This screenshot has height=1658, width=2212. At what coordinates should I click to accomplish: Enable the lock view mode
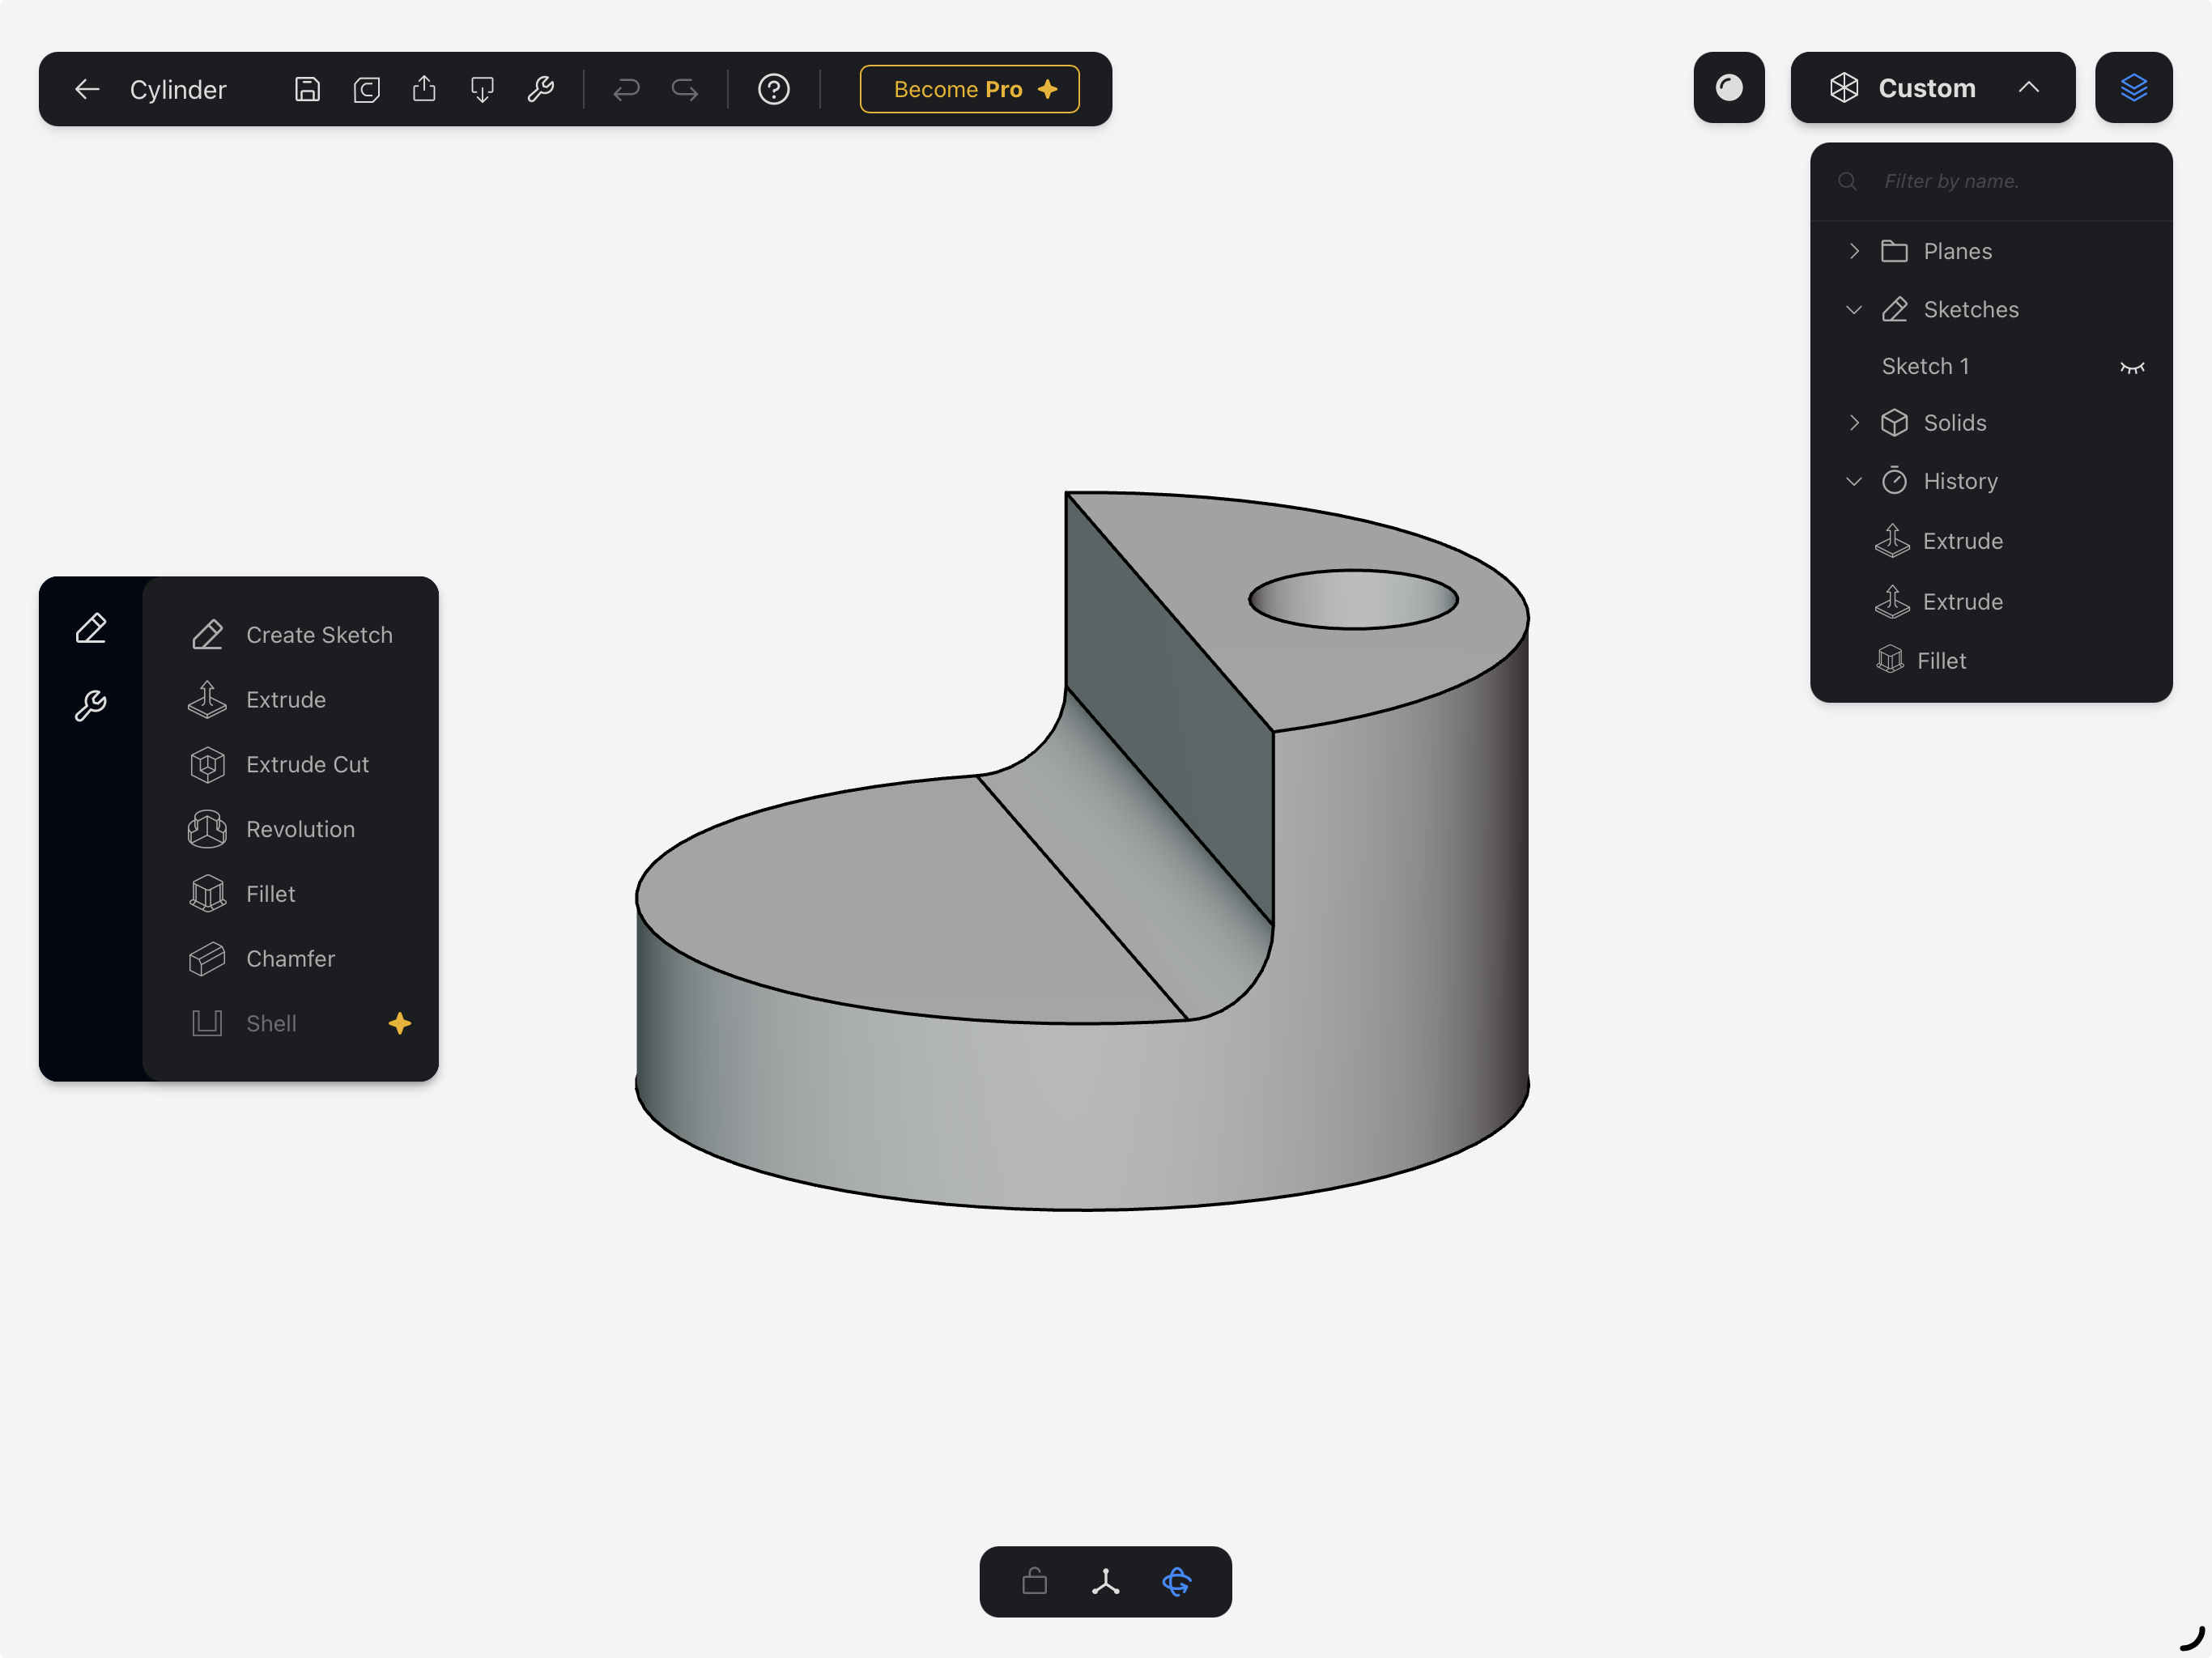click(x=1033, y=1583)
